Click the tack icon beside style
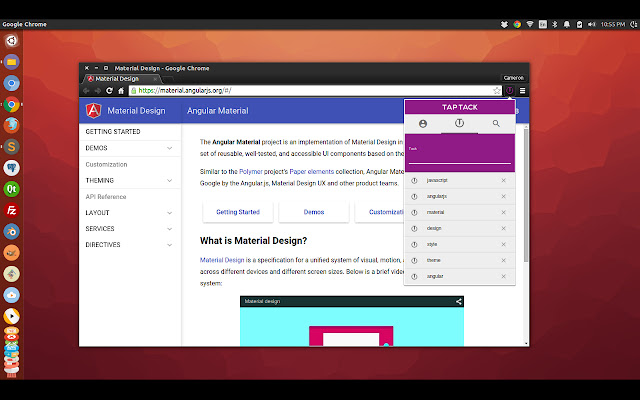Image resolution: width=640 pixels, height=400 pixels. (414, 244)
